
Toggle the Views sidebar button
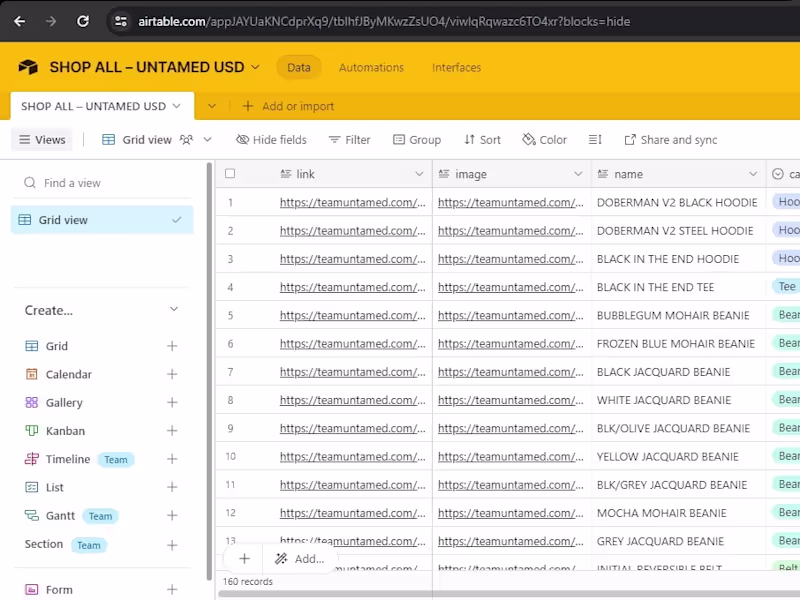(x=42, y=140)
